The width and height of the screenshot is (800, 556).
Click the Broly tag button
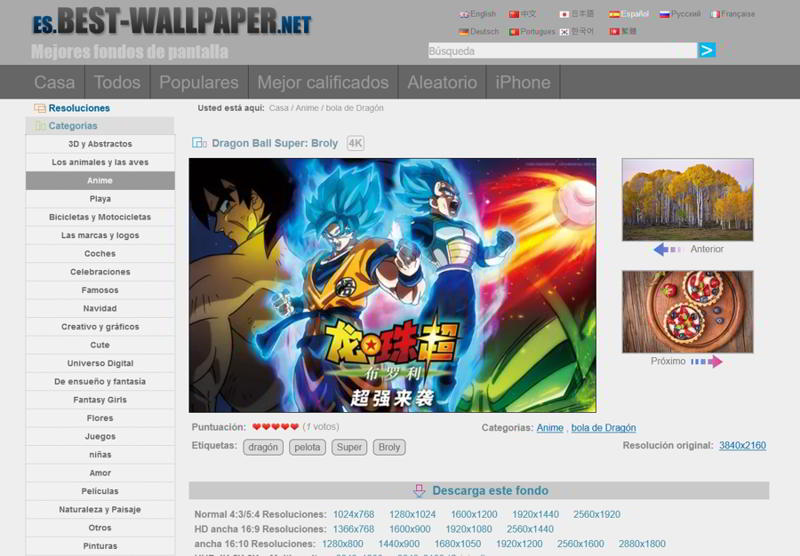389,447
